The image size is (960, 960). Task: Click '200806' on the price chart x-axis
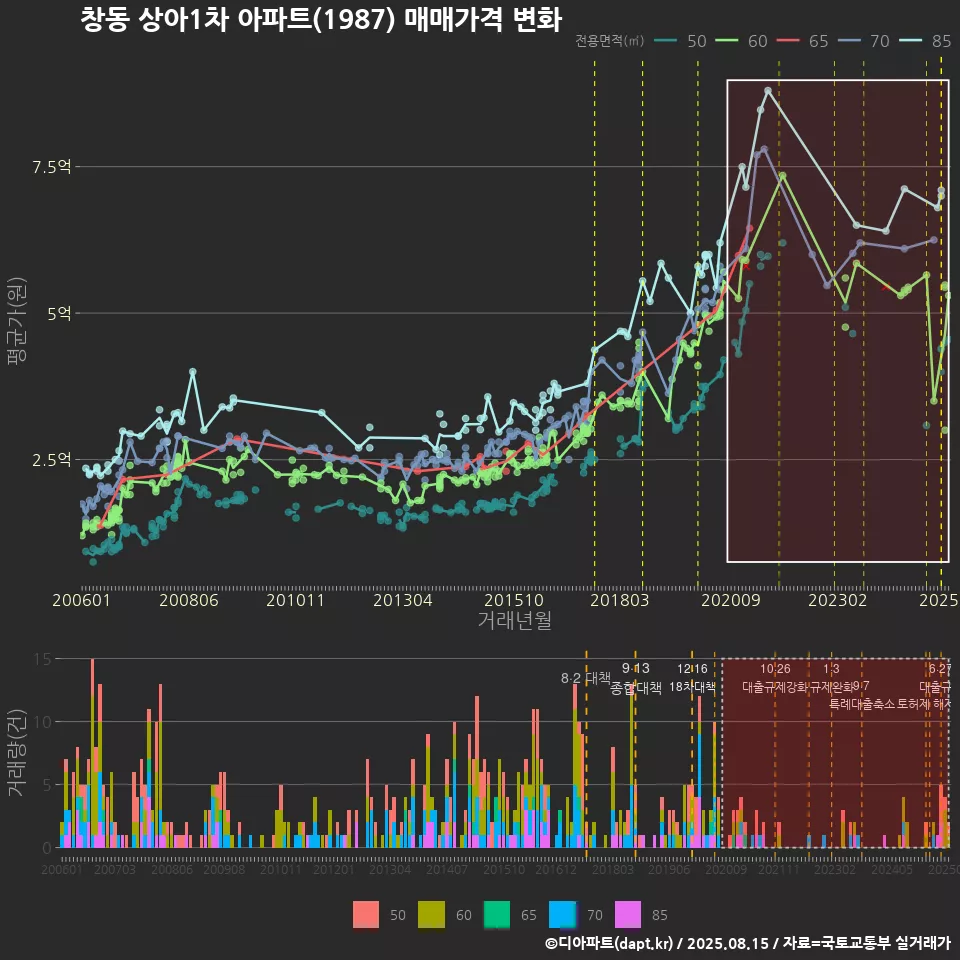click(x=189, y=600)
